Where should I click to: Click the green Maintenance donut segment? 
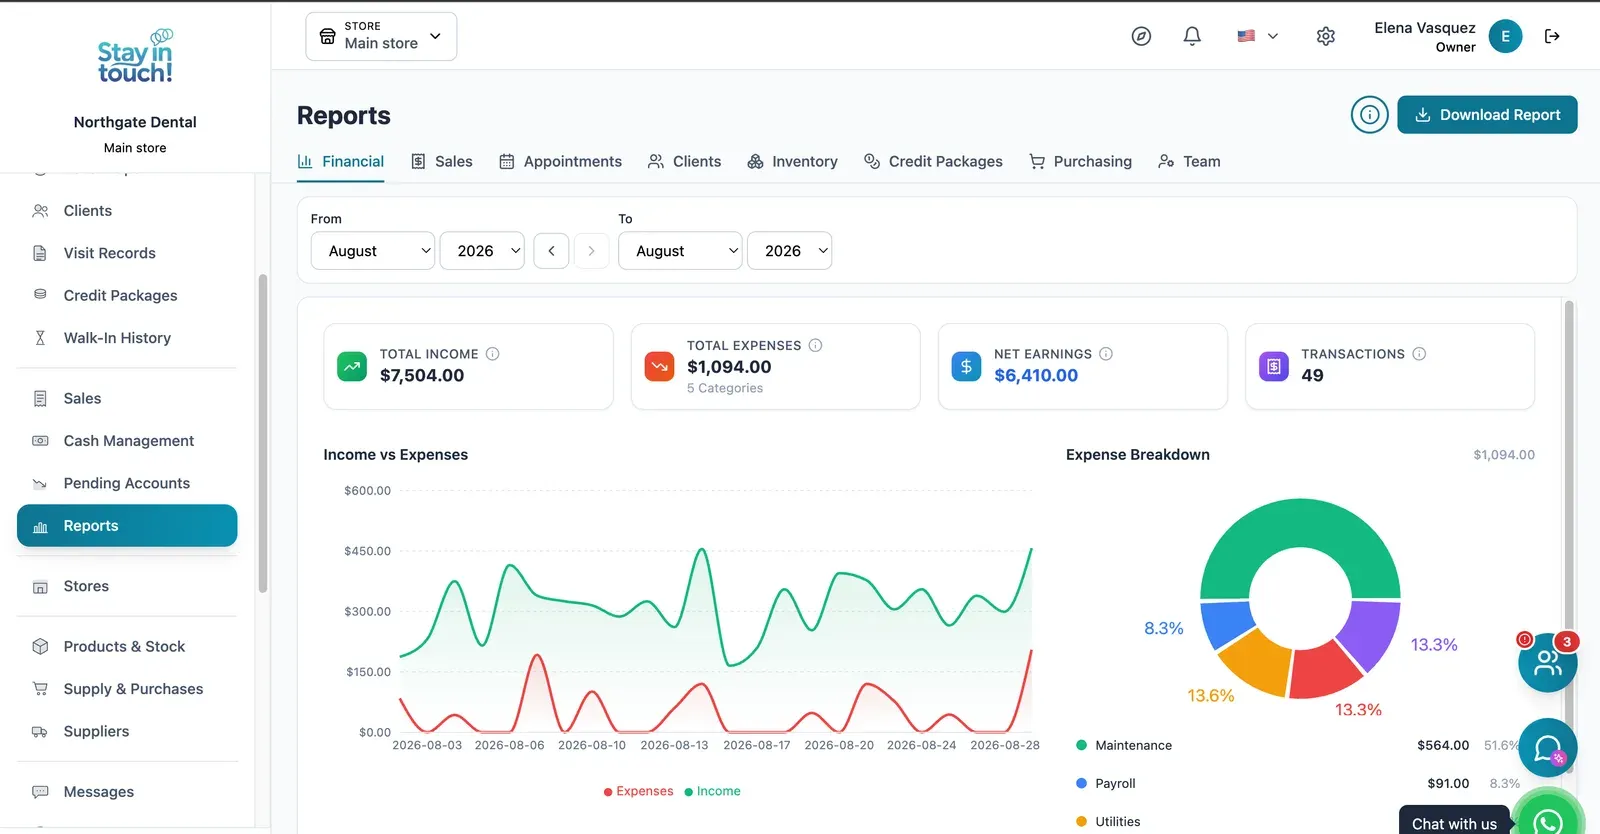pos(1300,522)
